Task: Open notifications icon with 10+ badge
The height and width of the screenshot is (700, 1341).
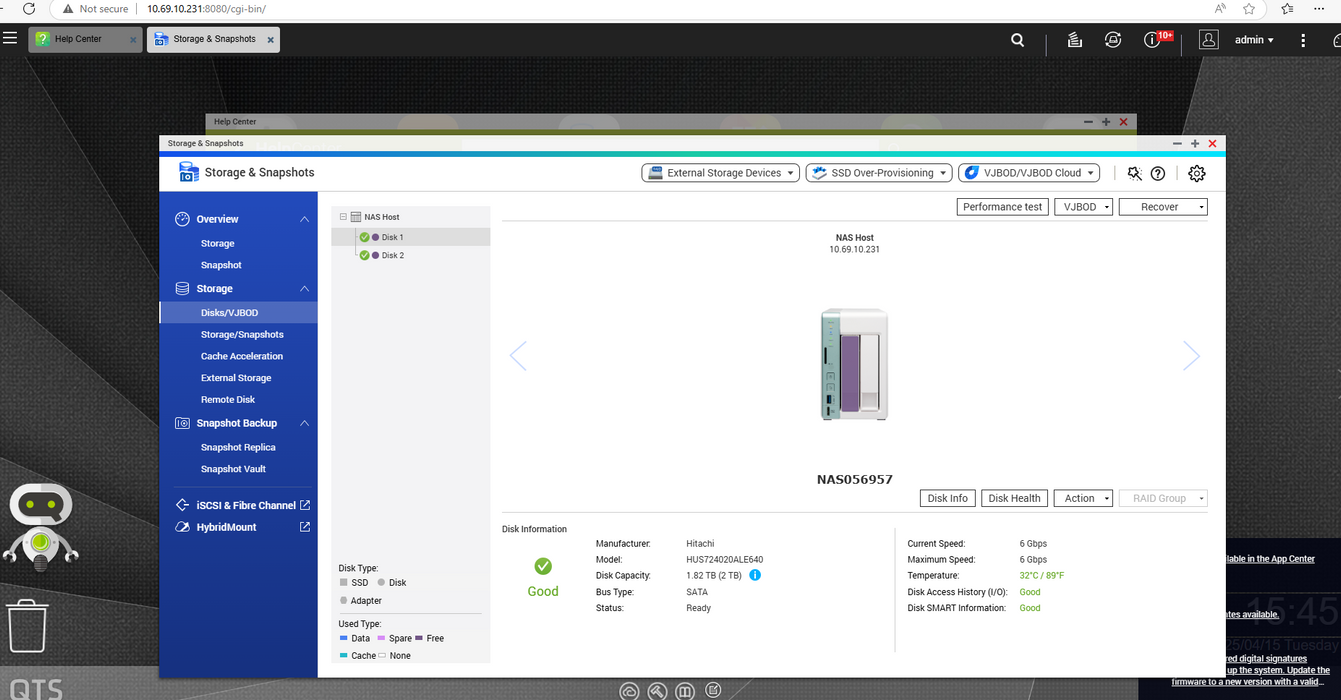Action: (x=1153, y=40)
